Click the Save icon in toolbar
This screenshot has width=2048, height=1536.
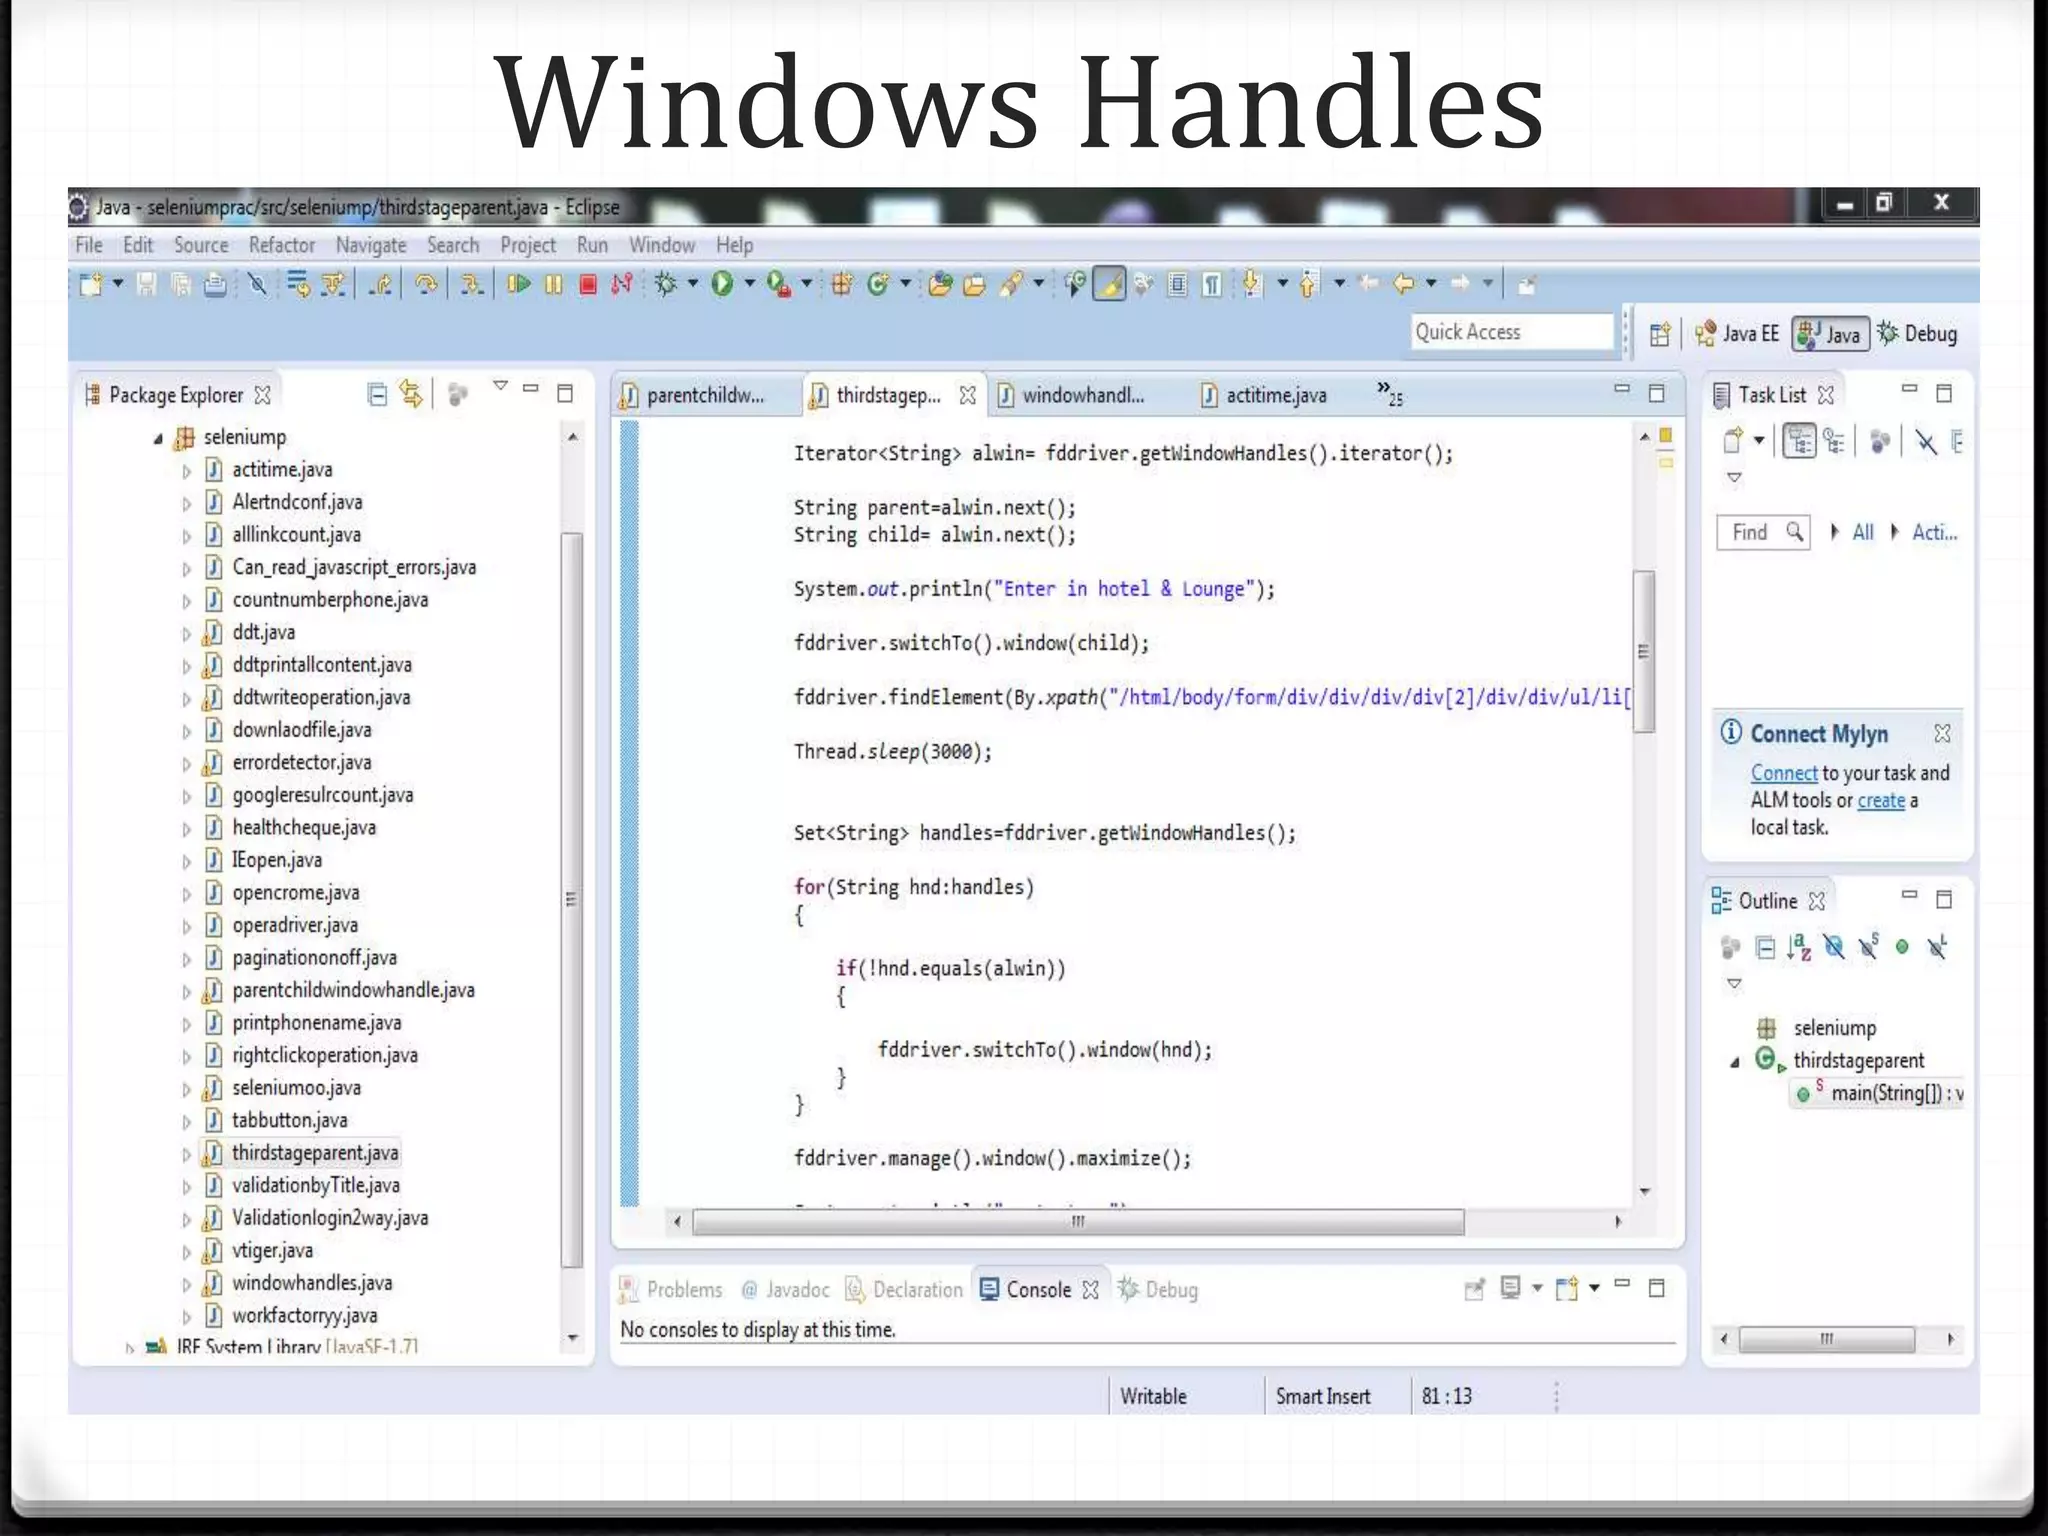click(146, 284)
